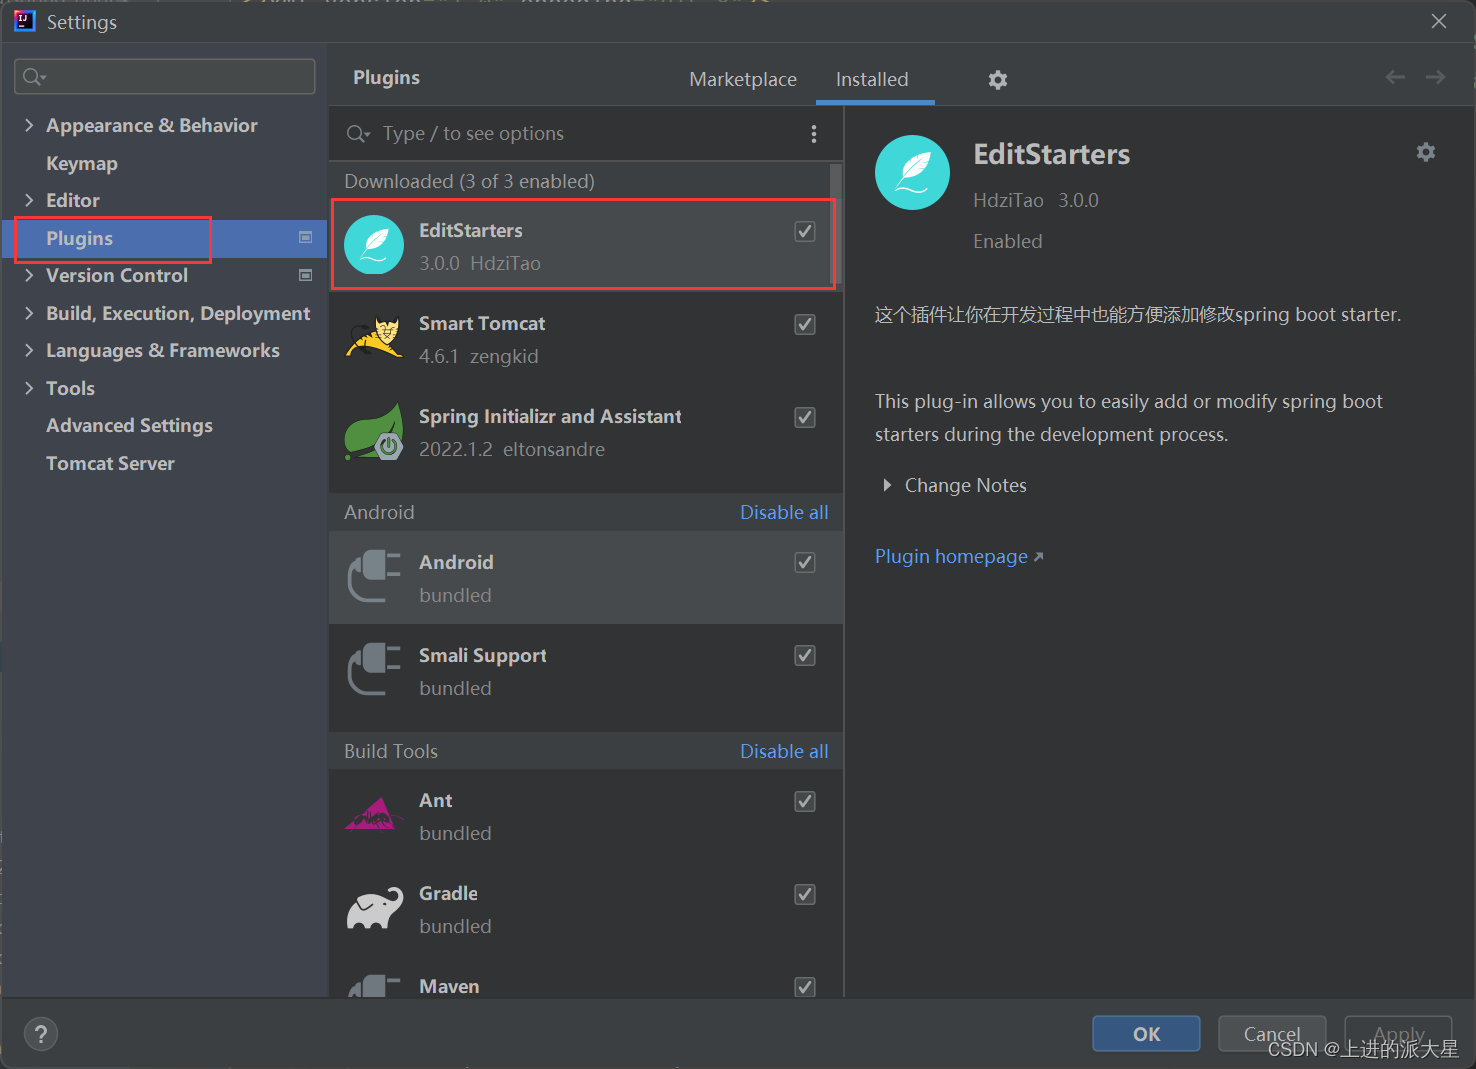Click the help question mark button
Image resolution: width=1476 pixels, height=1069 pixels.
pos(41,1034)
